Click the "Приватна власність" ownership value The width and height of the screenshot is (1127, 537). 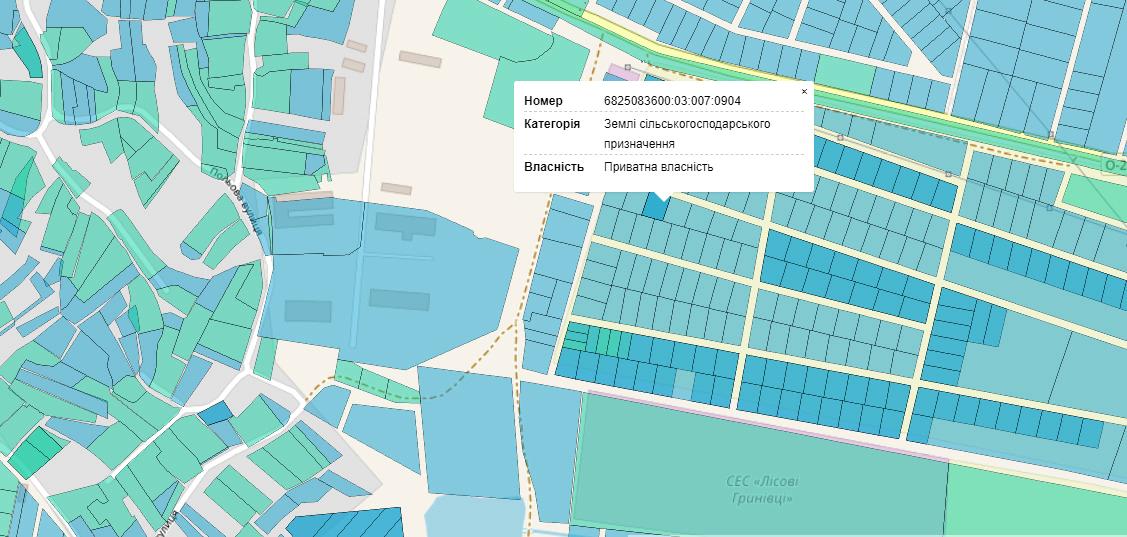pos(658,167)
